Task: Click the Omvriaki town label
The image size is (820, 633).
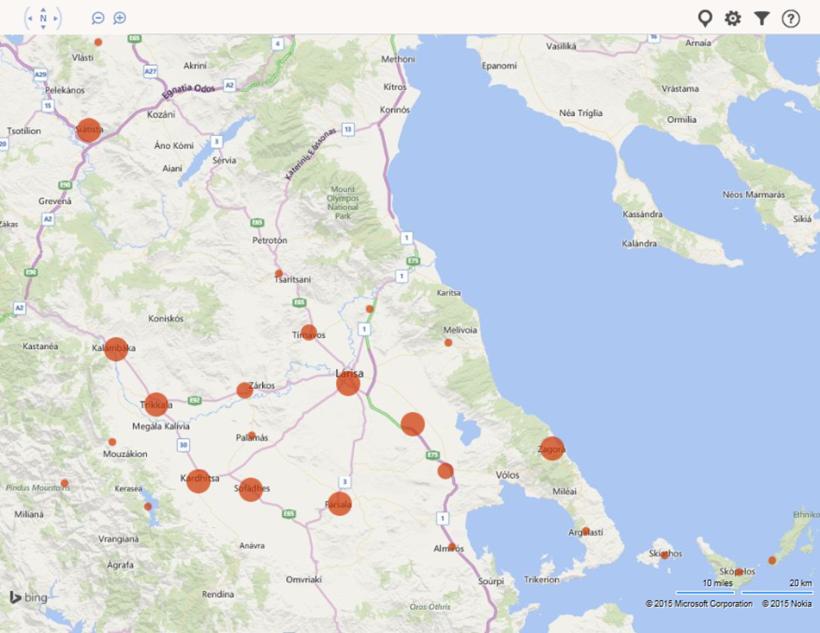Action: pos(304,580)
